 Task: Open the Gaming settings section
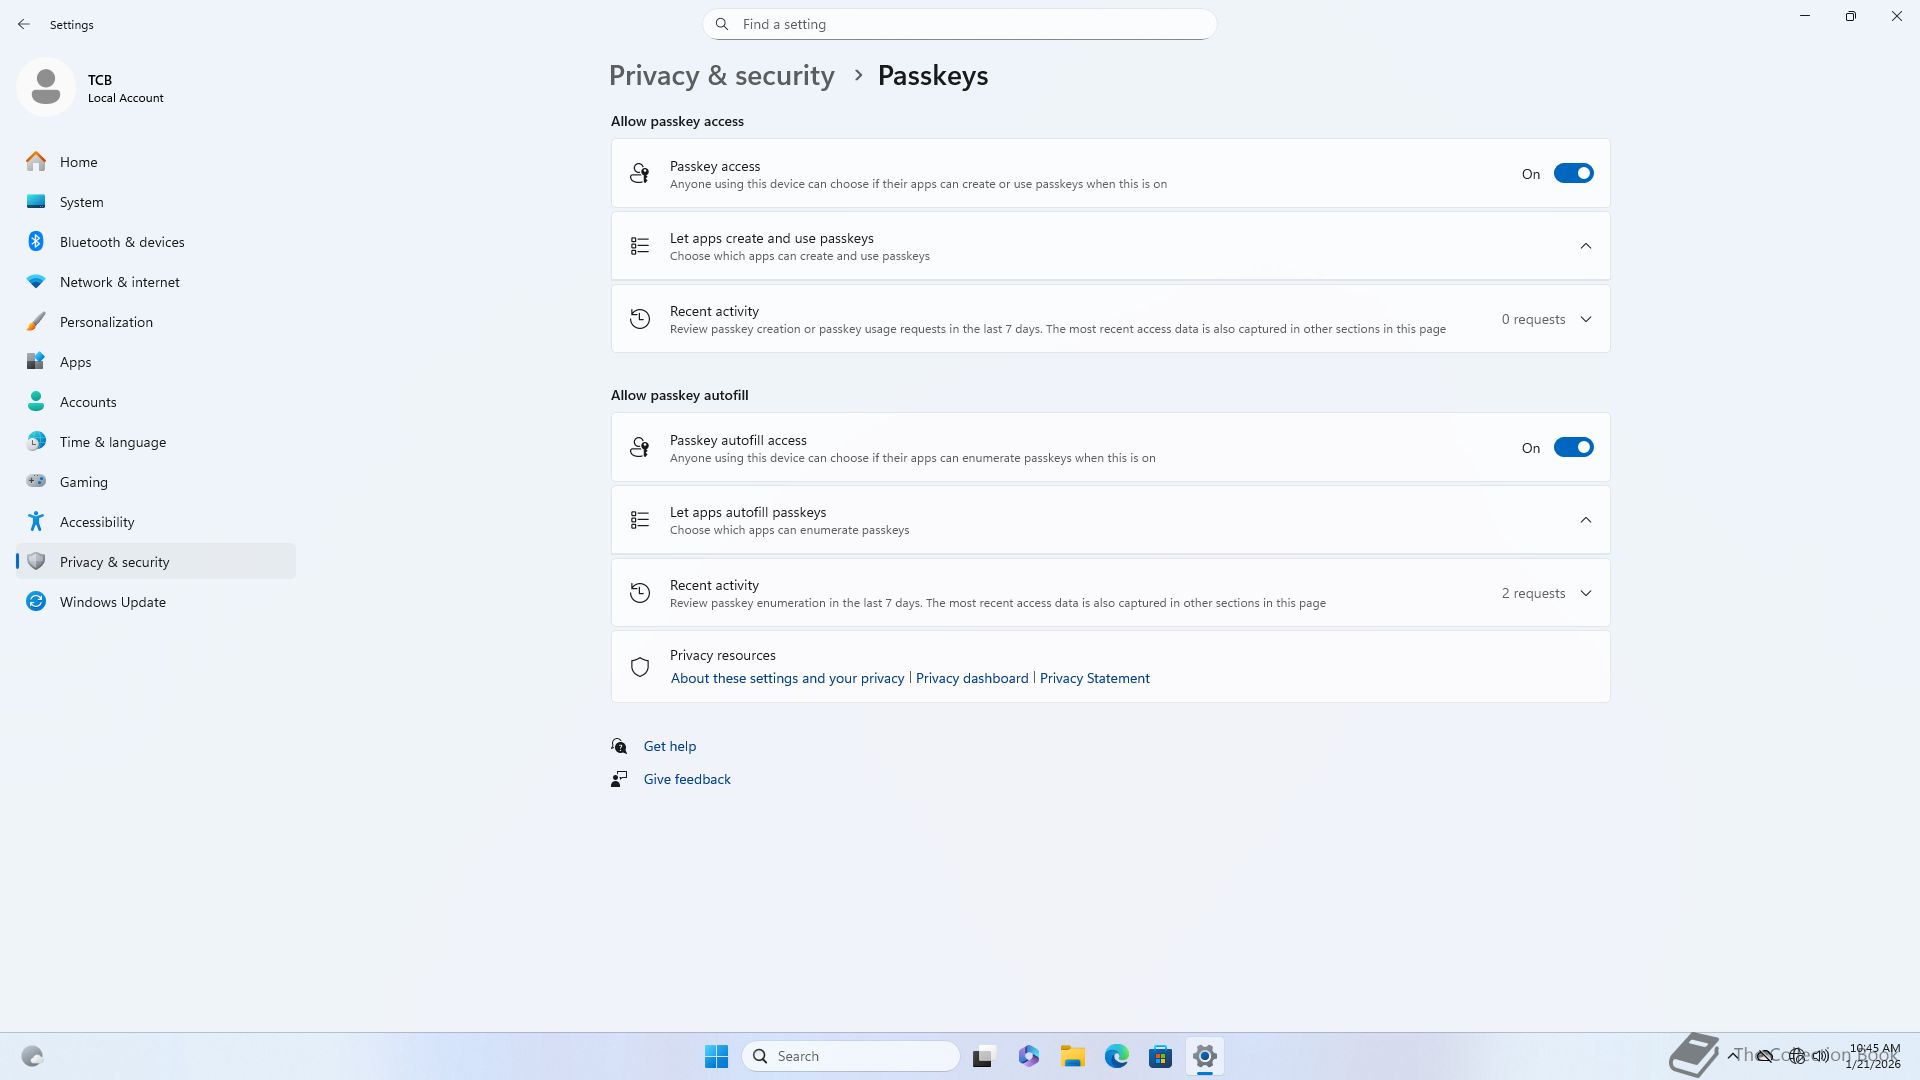click(x=83, y=482)
